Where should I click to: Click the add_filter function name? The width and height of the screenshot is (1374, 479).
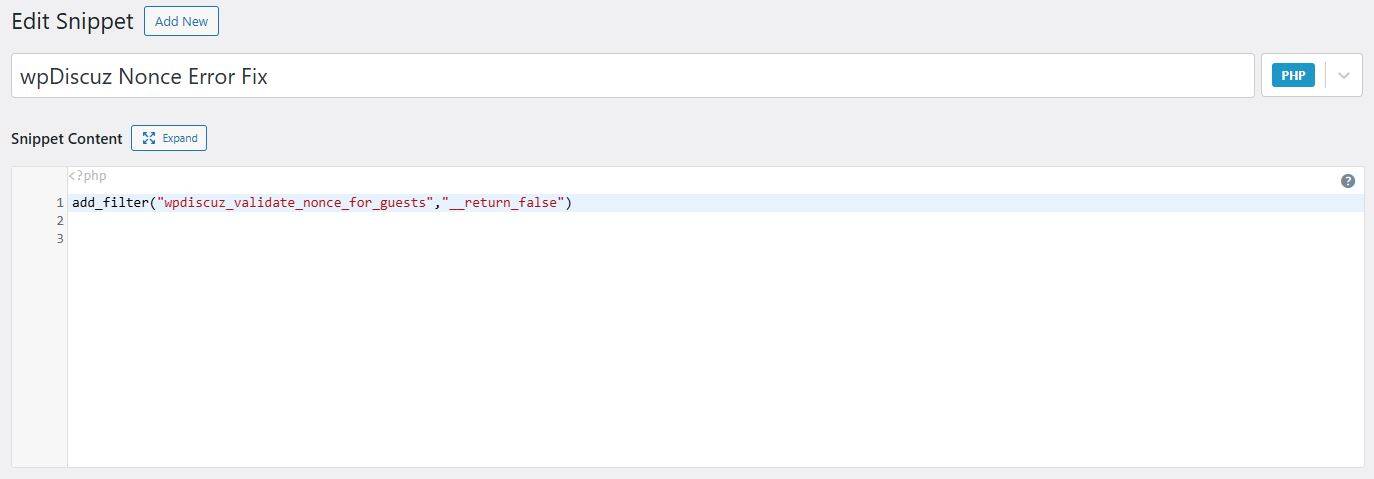110,203
